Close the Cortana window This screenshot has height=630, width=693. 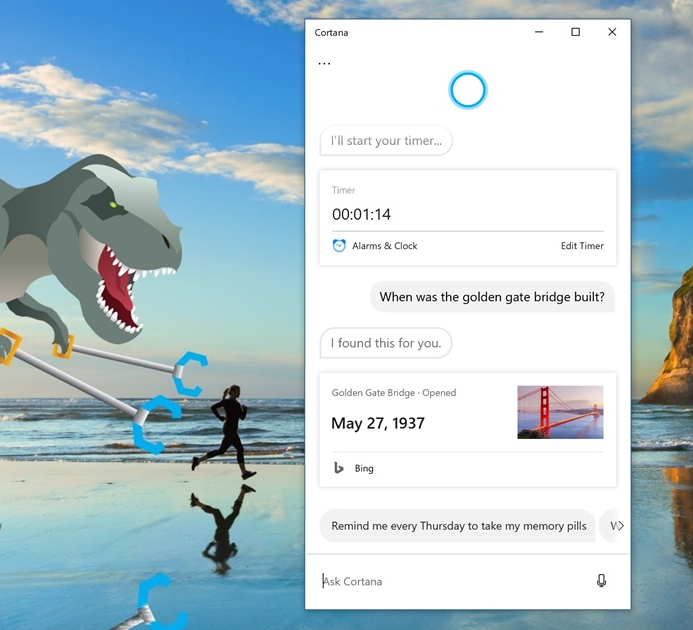[612, 32]
